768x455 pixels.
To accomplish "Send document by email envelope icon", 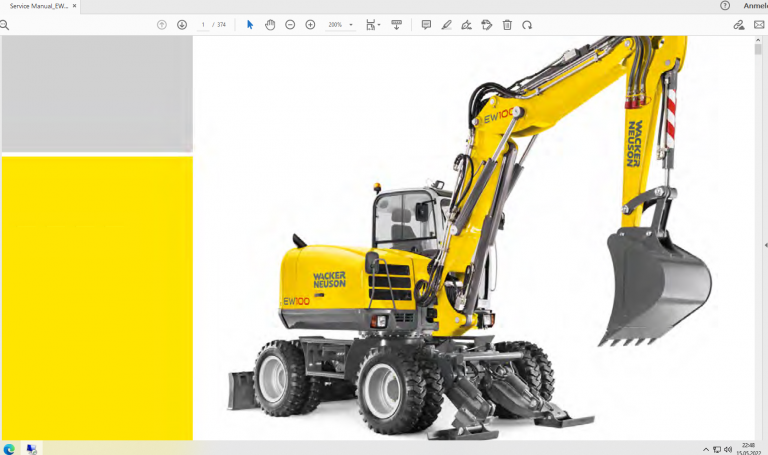I will [759, 24].
